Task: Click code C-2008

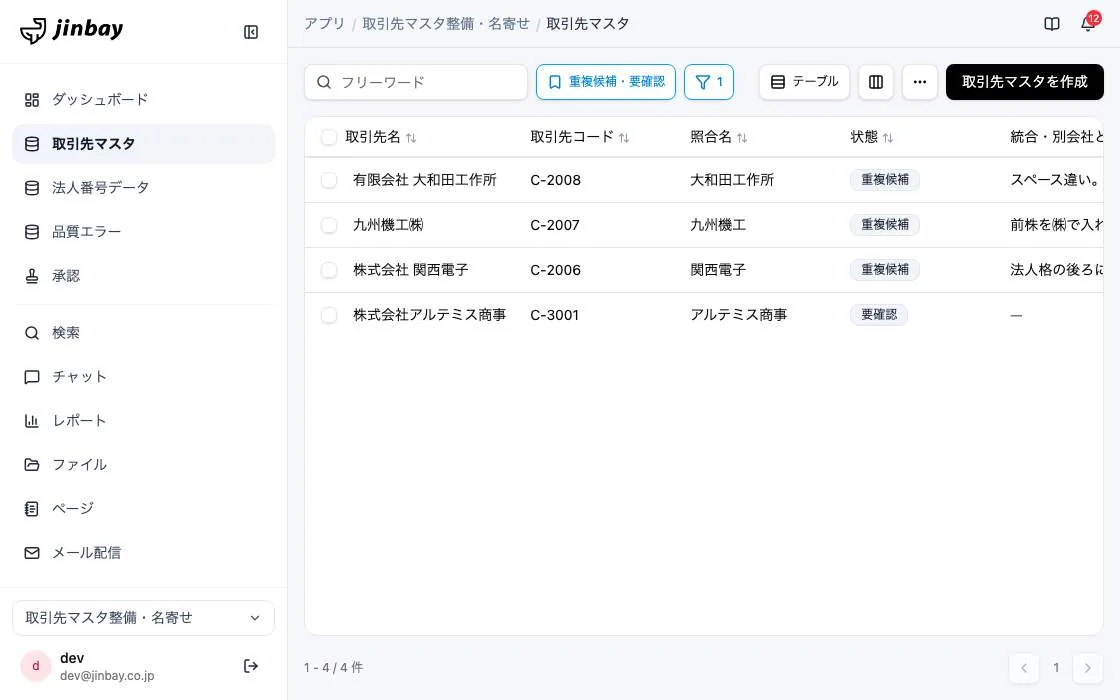Action: point(555,180)
